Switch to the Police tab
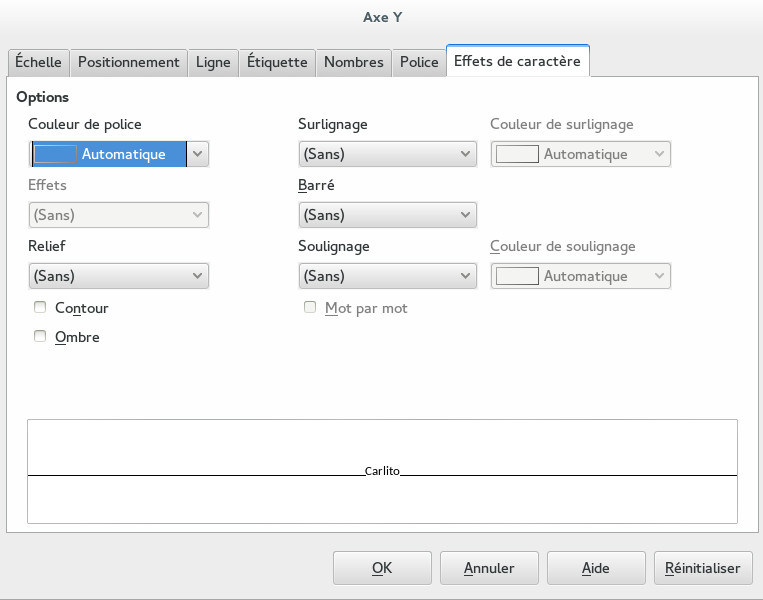This screenshot has height=600, width=763. point(419,62)
